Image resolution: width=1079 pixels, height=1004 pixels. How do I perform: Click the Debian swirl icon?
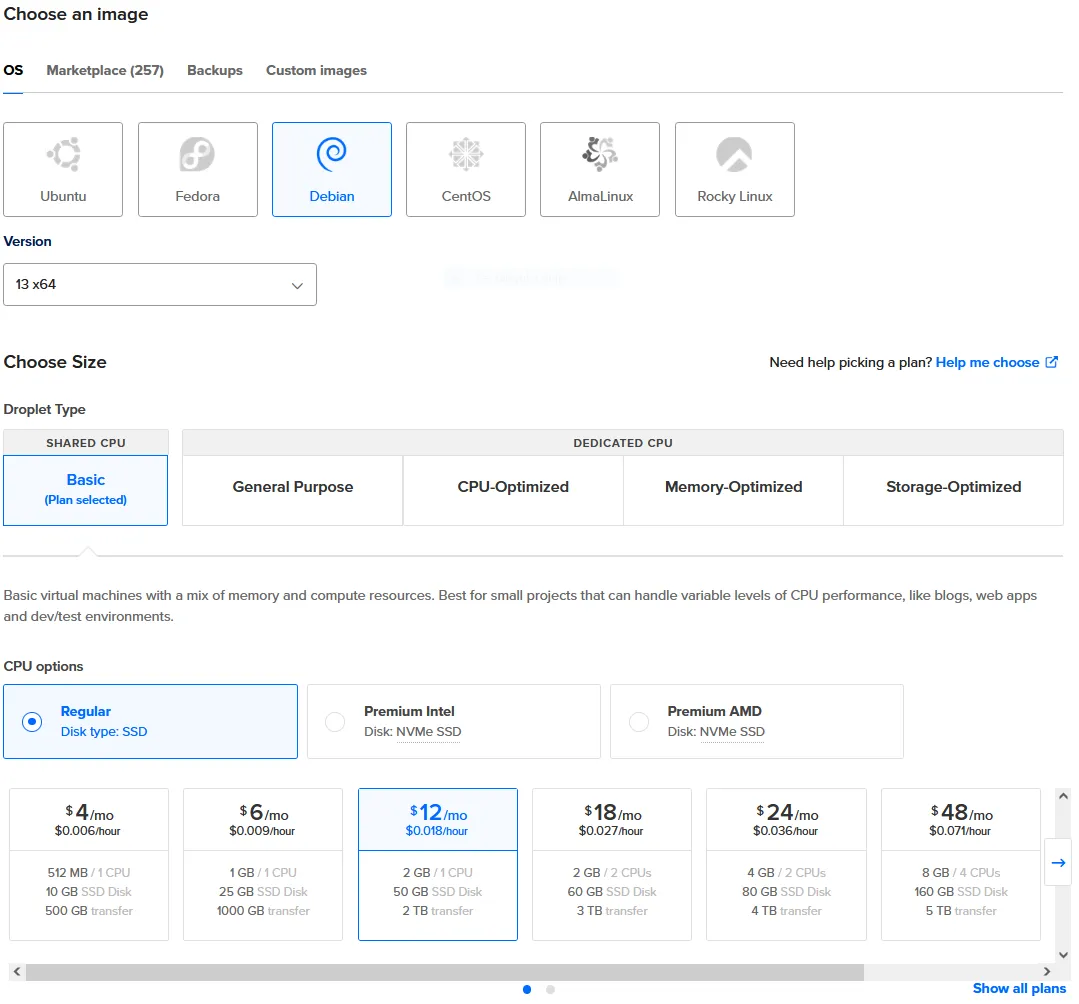pyautogui.click(x=332, y=154)
